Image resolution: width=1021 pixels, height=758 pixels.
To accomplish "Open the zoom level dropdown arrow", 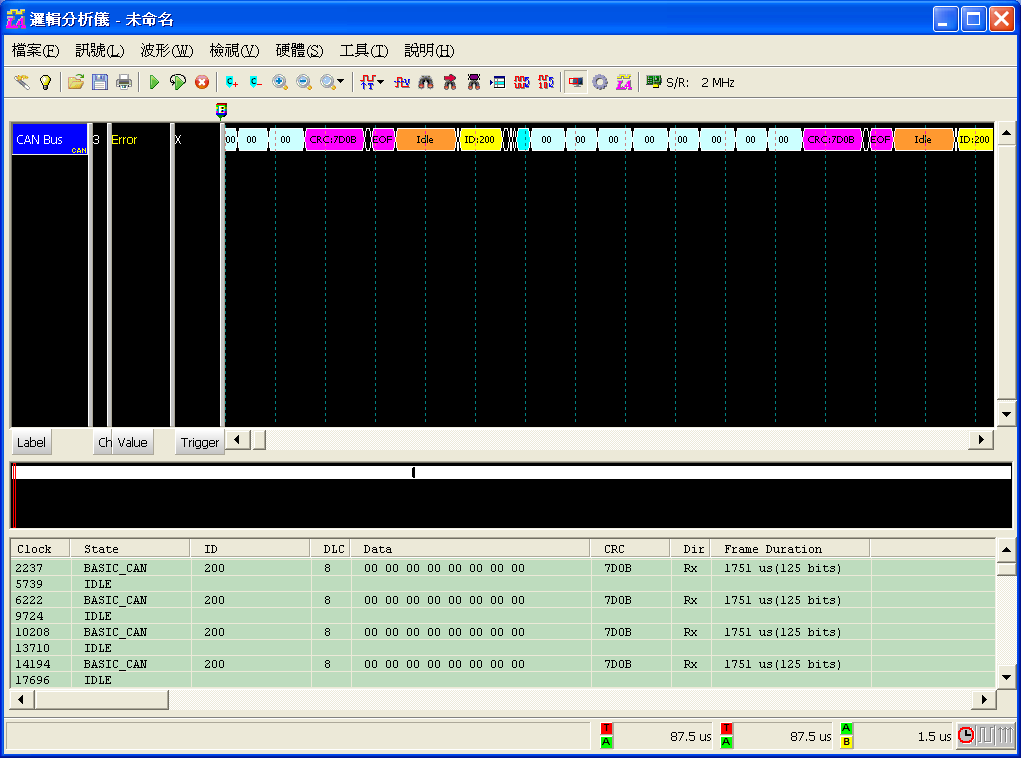I will 341,82.
